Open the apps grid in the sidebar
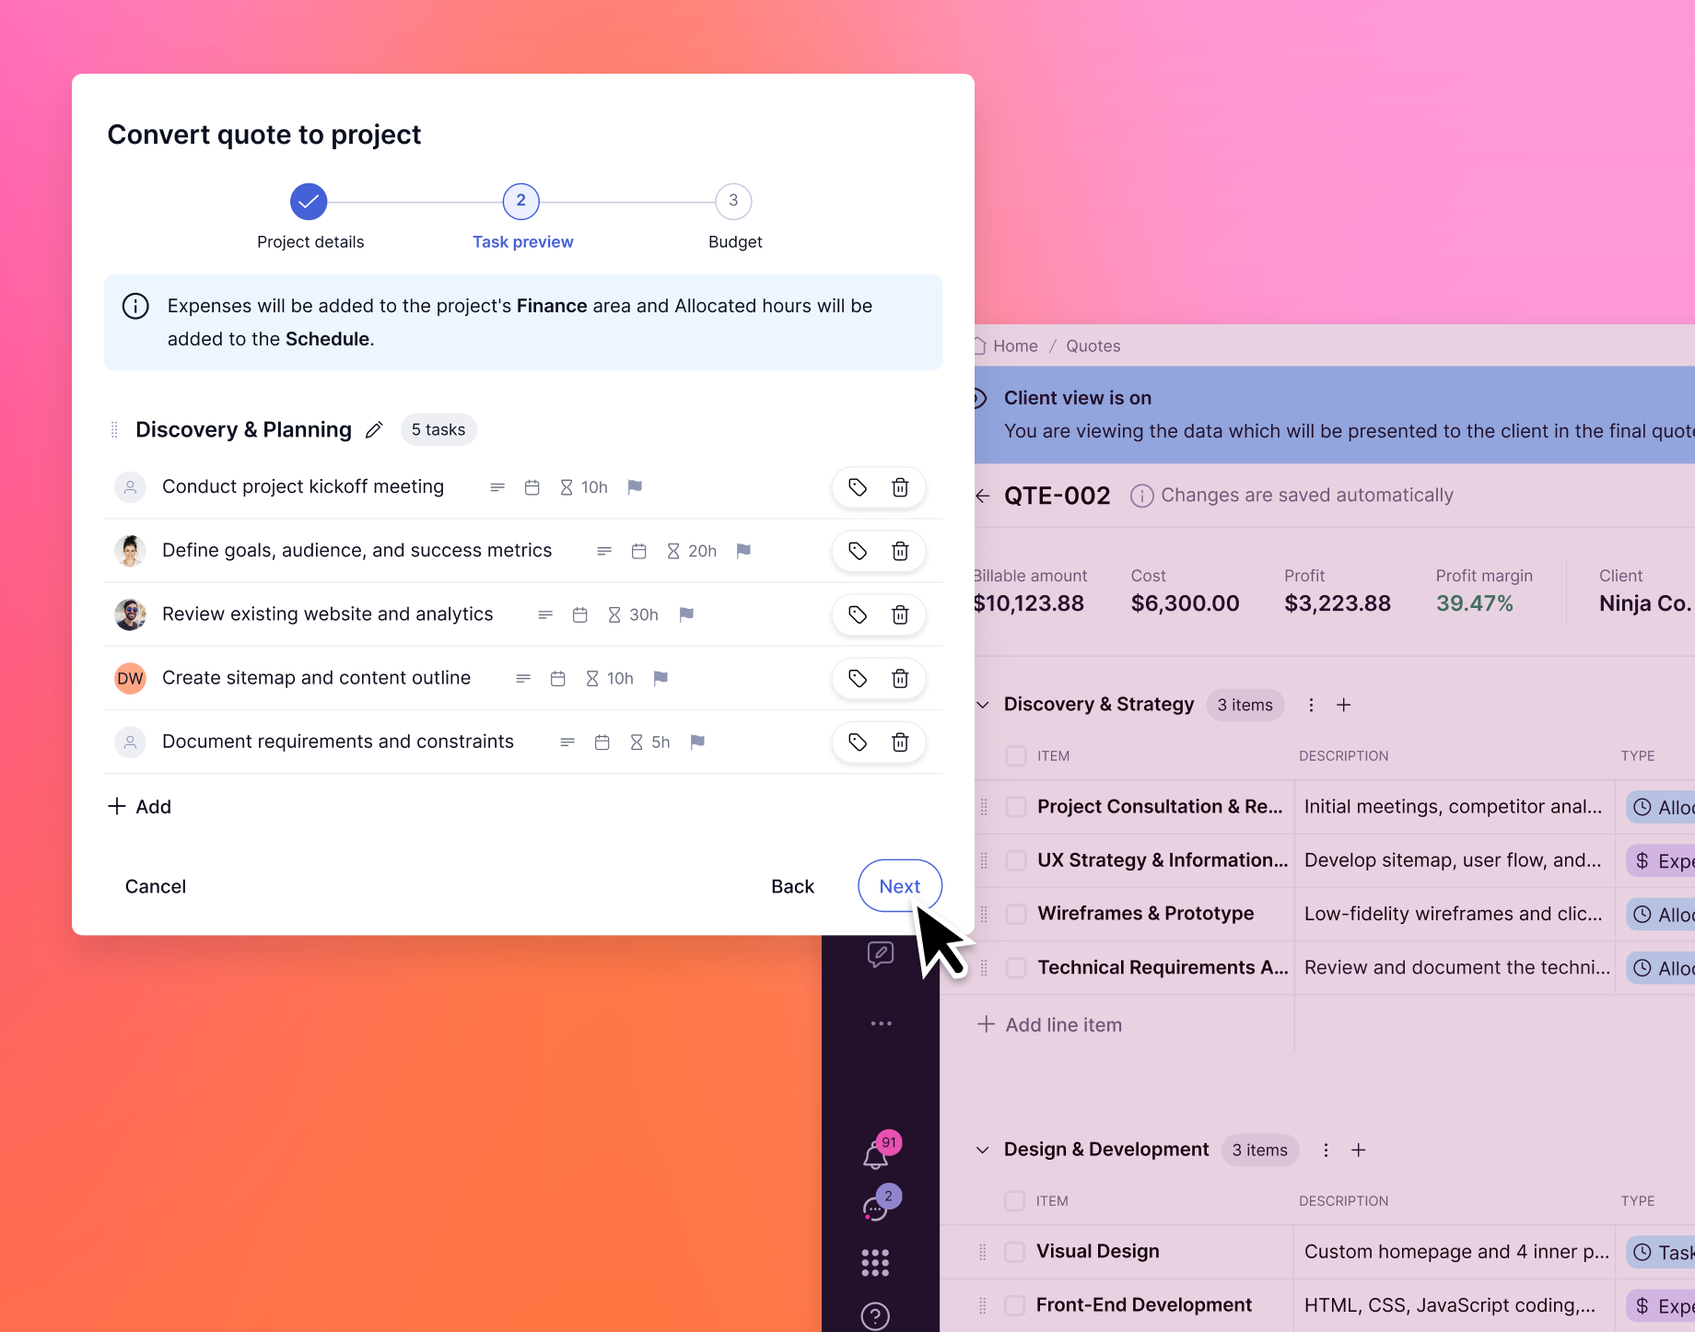Image resolution: width=1695 pixels, height=1332 pixels. [875, 1263]
